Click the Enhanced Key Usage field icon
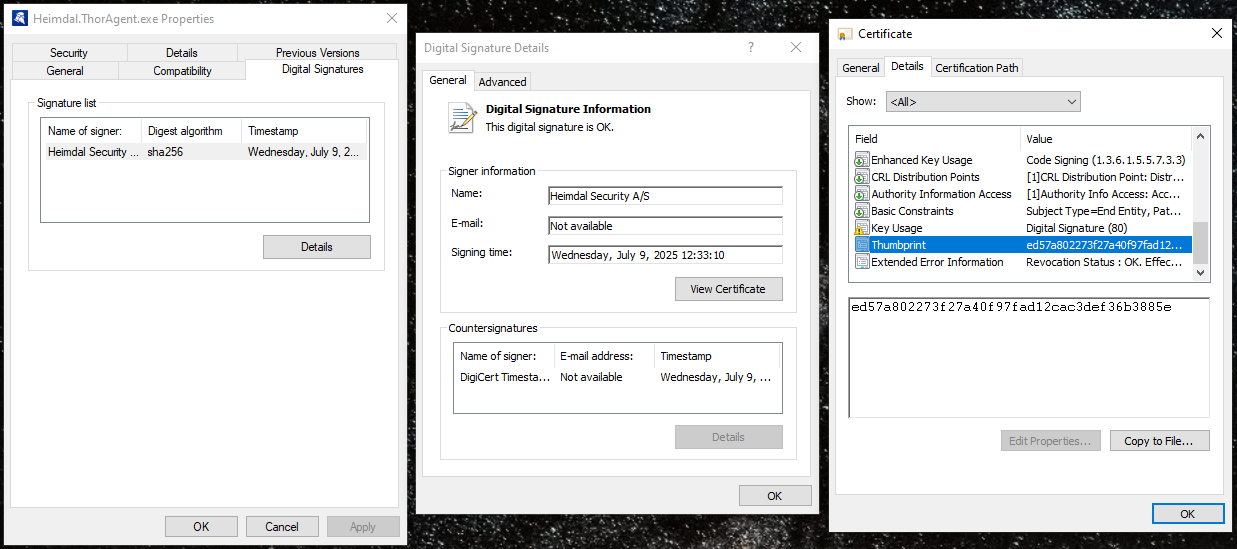This screenshot has height=549, width=1237. [862, 160]
